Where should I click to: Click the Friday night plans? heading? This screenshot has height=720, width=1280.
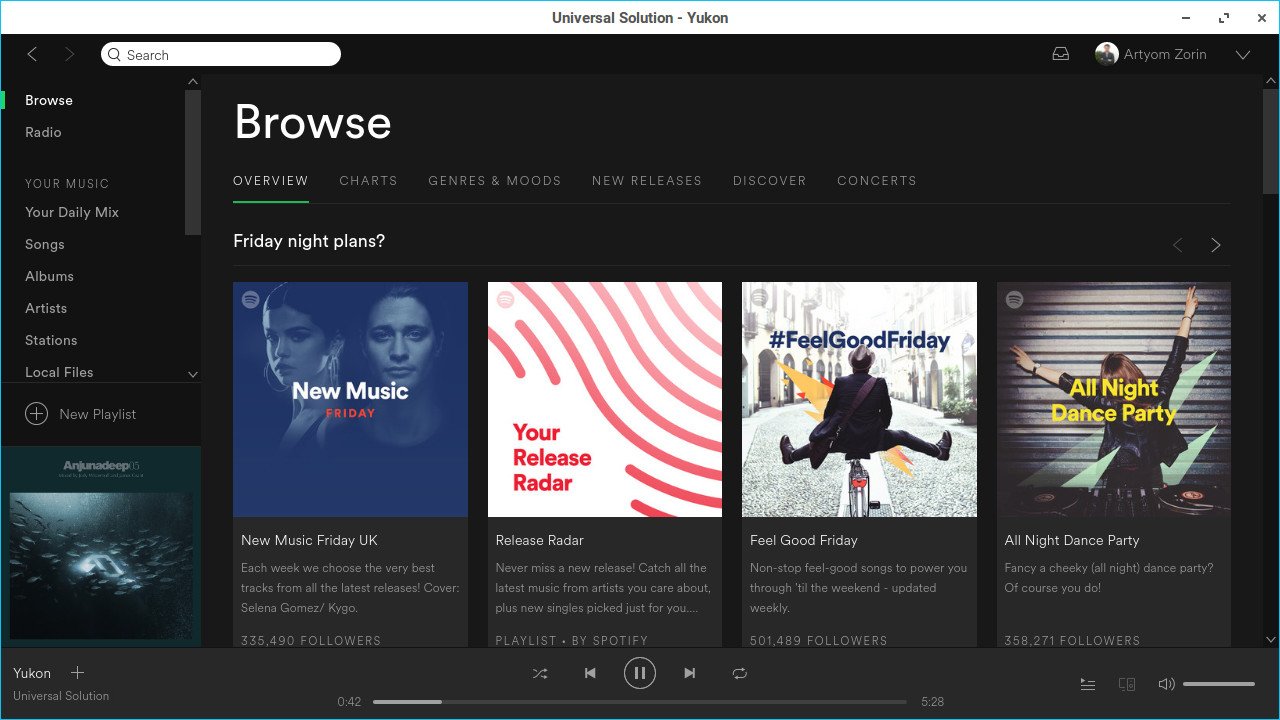309,241
